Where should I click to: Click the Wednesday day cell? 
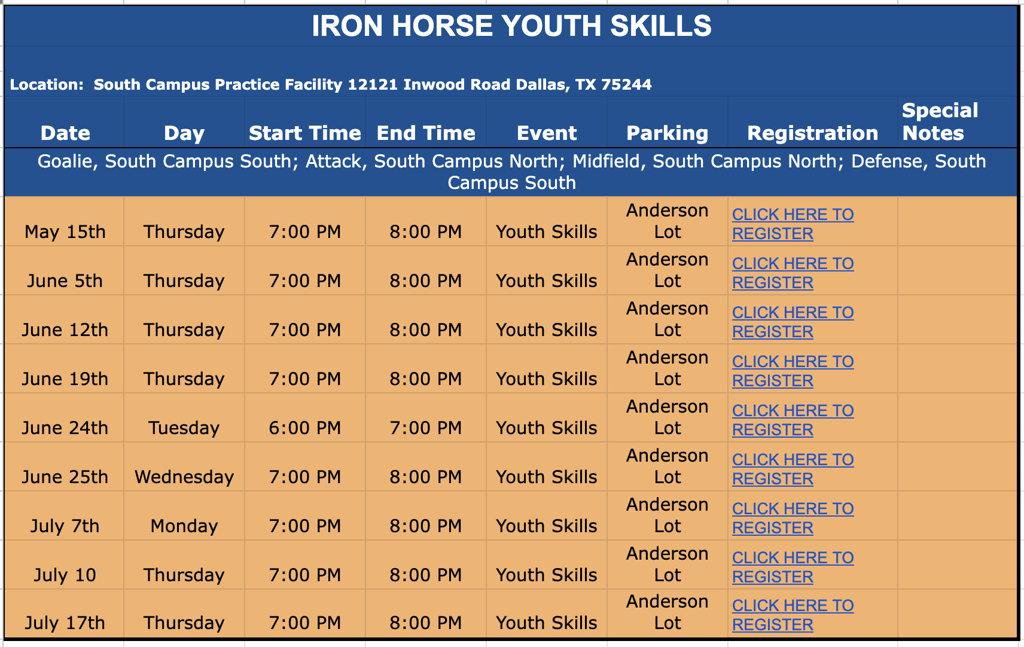(x=184, y=477)
